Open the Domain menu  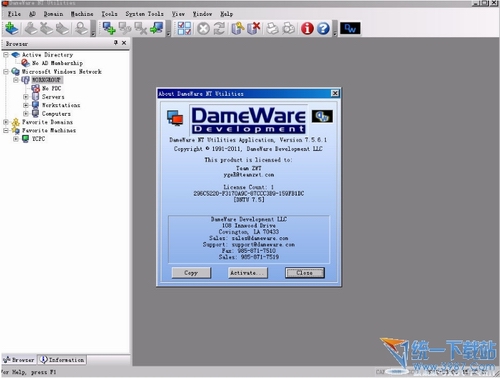click(x=53, y=14)
